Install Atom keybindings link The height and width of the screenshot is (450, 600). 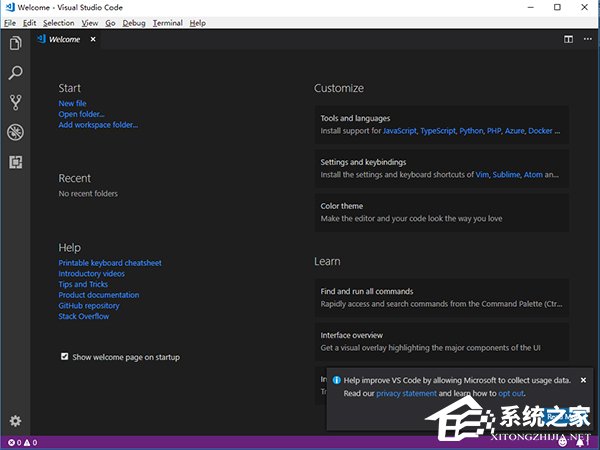coord(533,175)
